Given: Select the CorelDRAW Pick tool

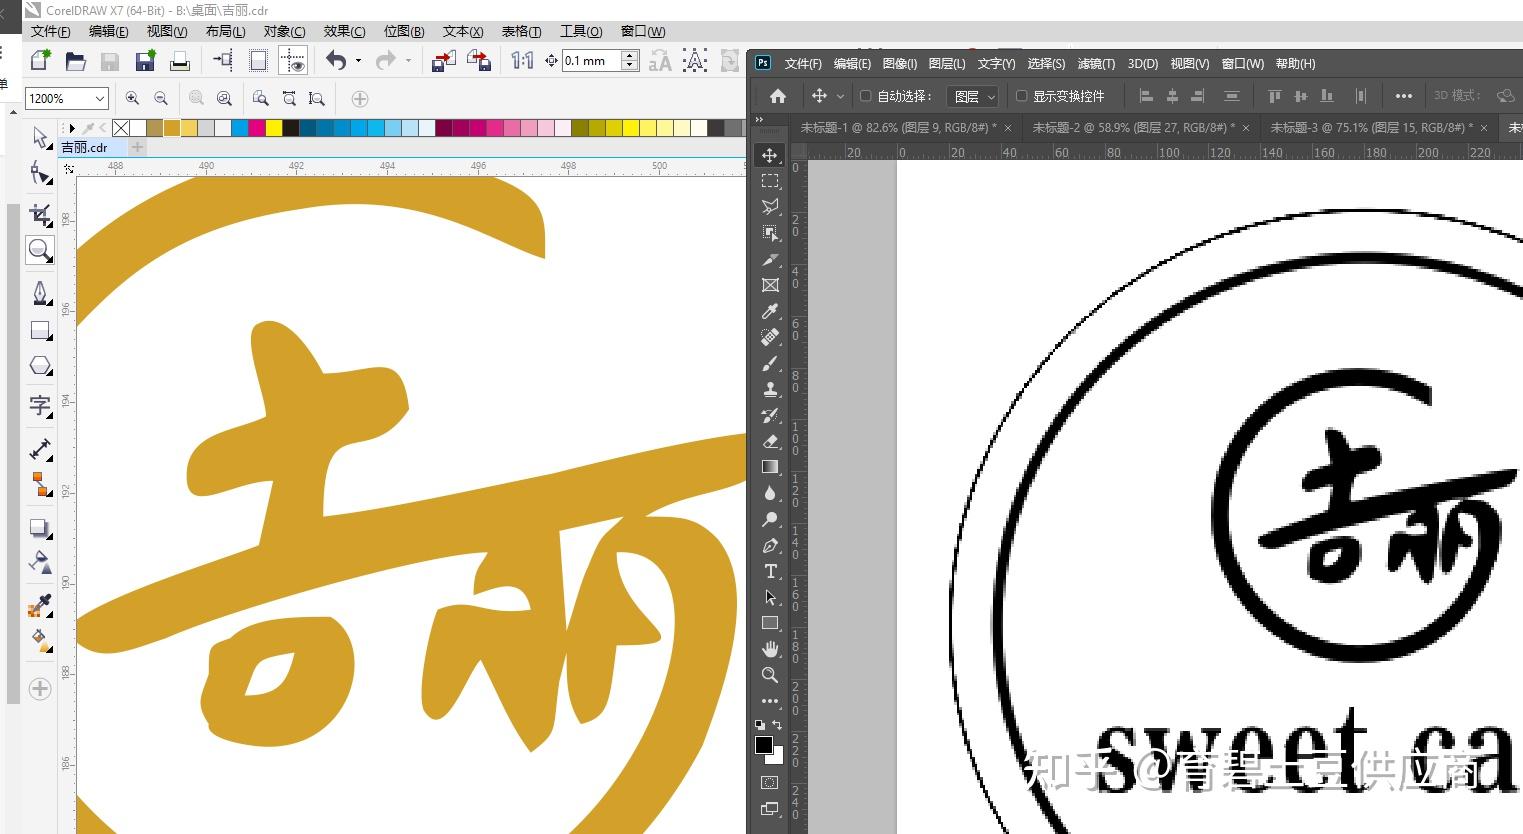Looking at the screenshot, I should coord(40,137).
